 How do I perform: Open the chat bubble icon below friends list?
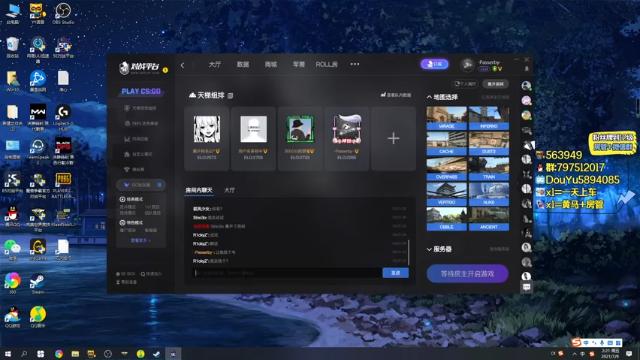point(527,287)
